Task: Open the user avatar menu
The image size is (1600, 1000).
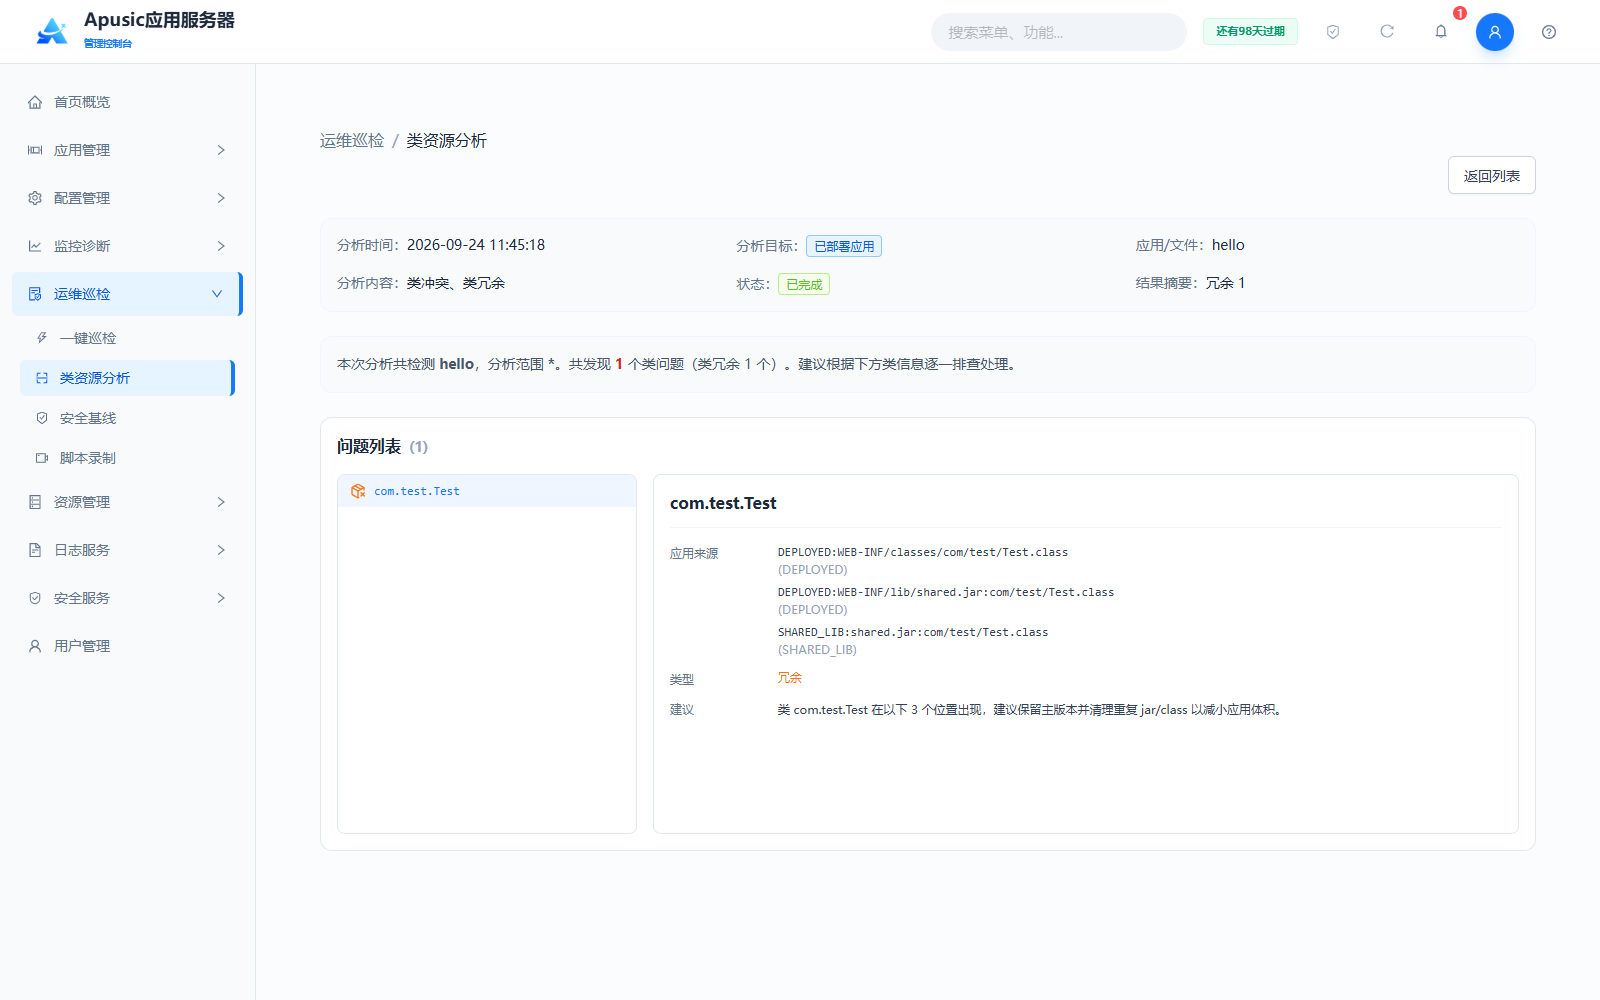Action: tap(1495, 32)
